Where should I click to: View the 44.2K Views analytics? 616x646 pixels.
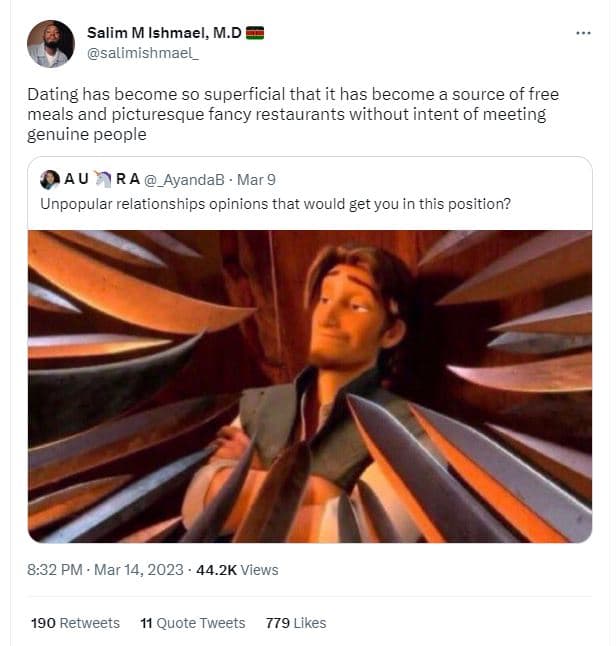(x=236, y=570)
